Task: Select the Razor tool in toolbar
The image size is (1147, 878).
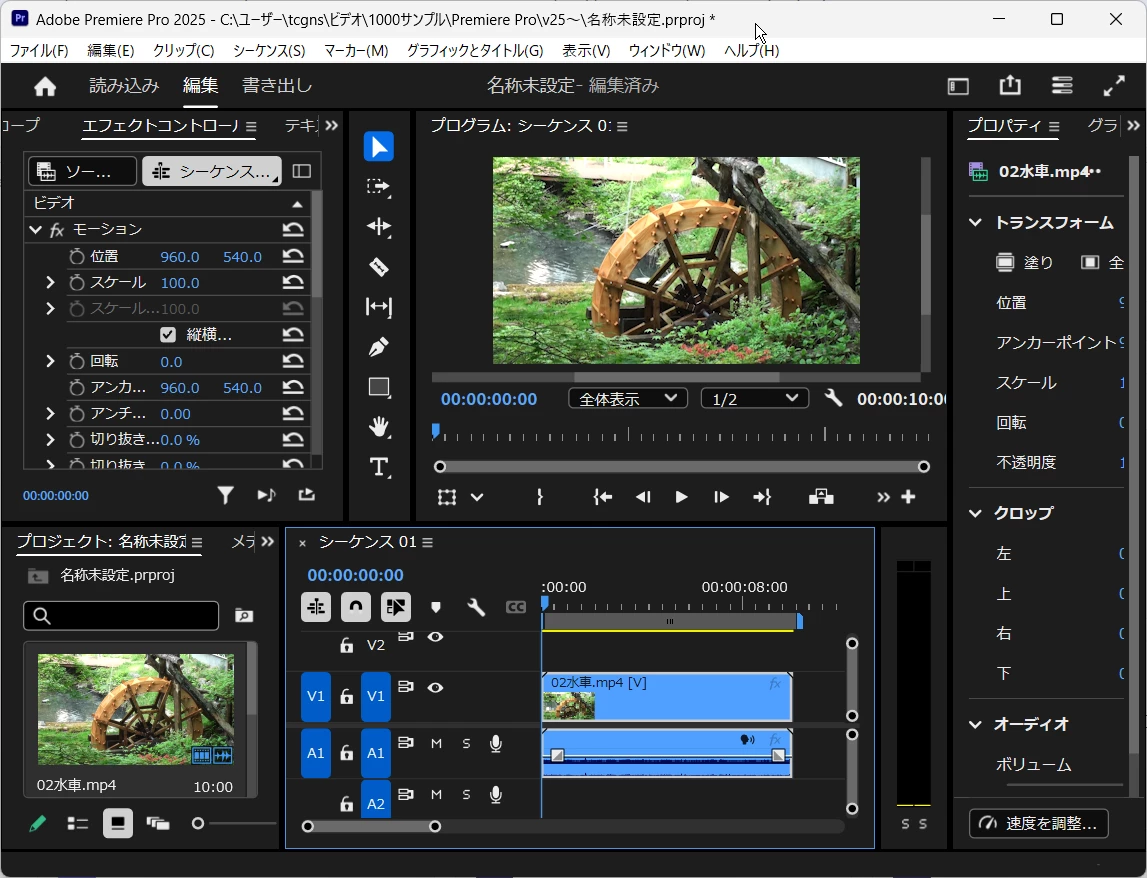Action: coord(378,267)
